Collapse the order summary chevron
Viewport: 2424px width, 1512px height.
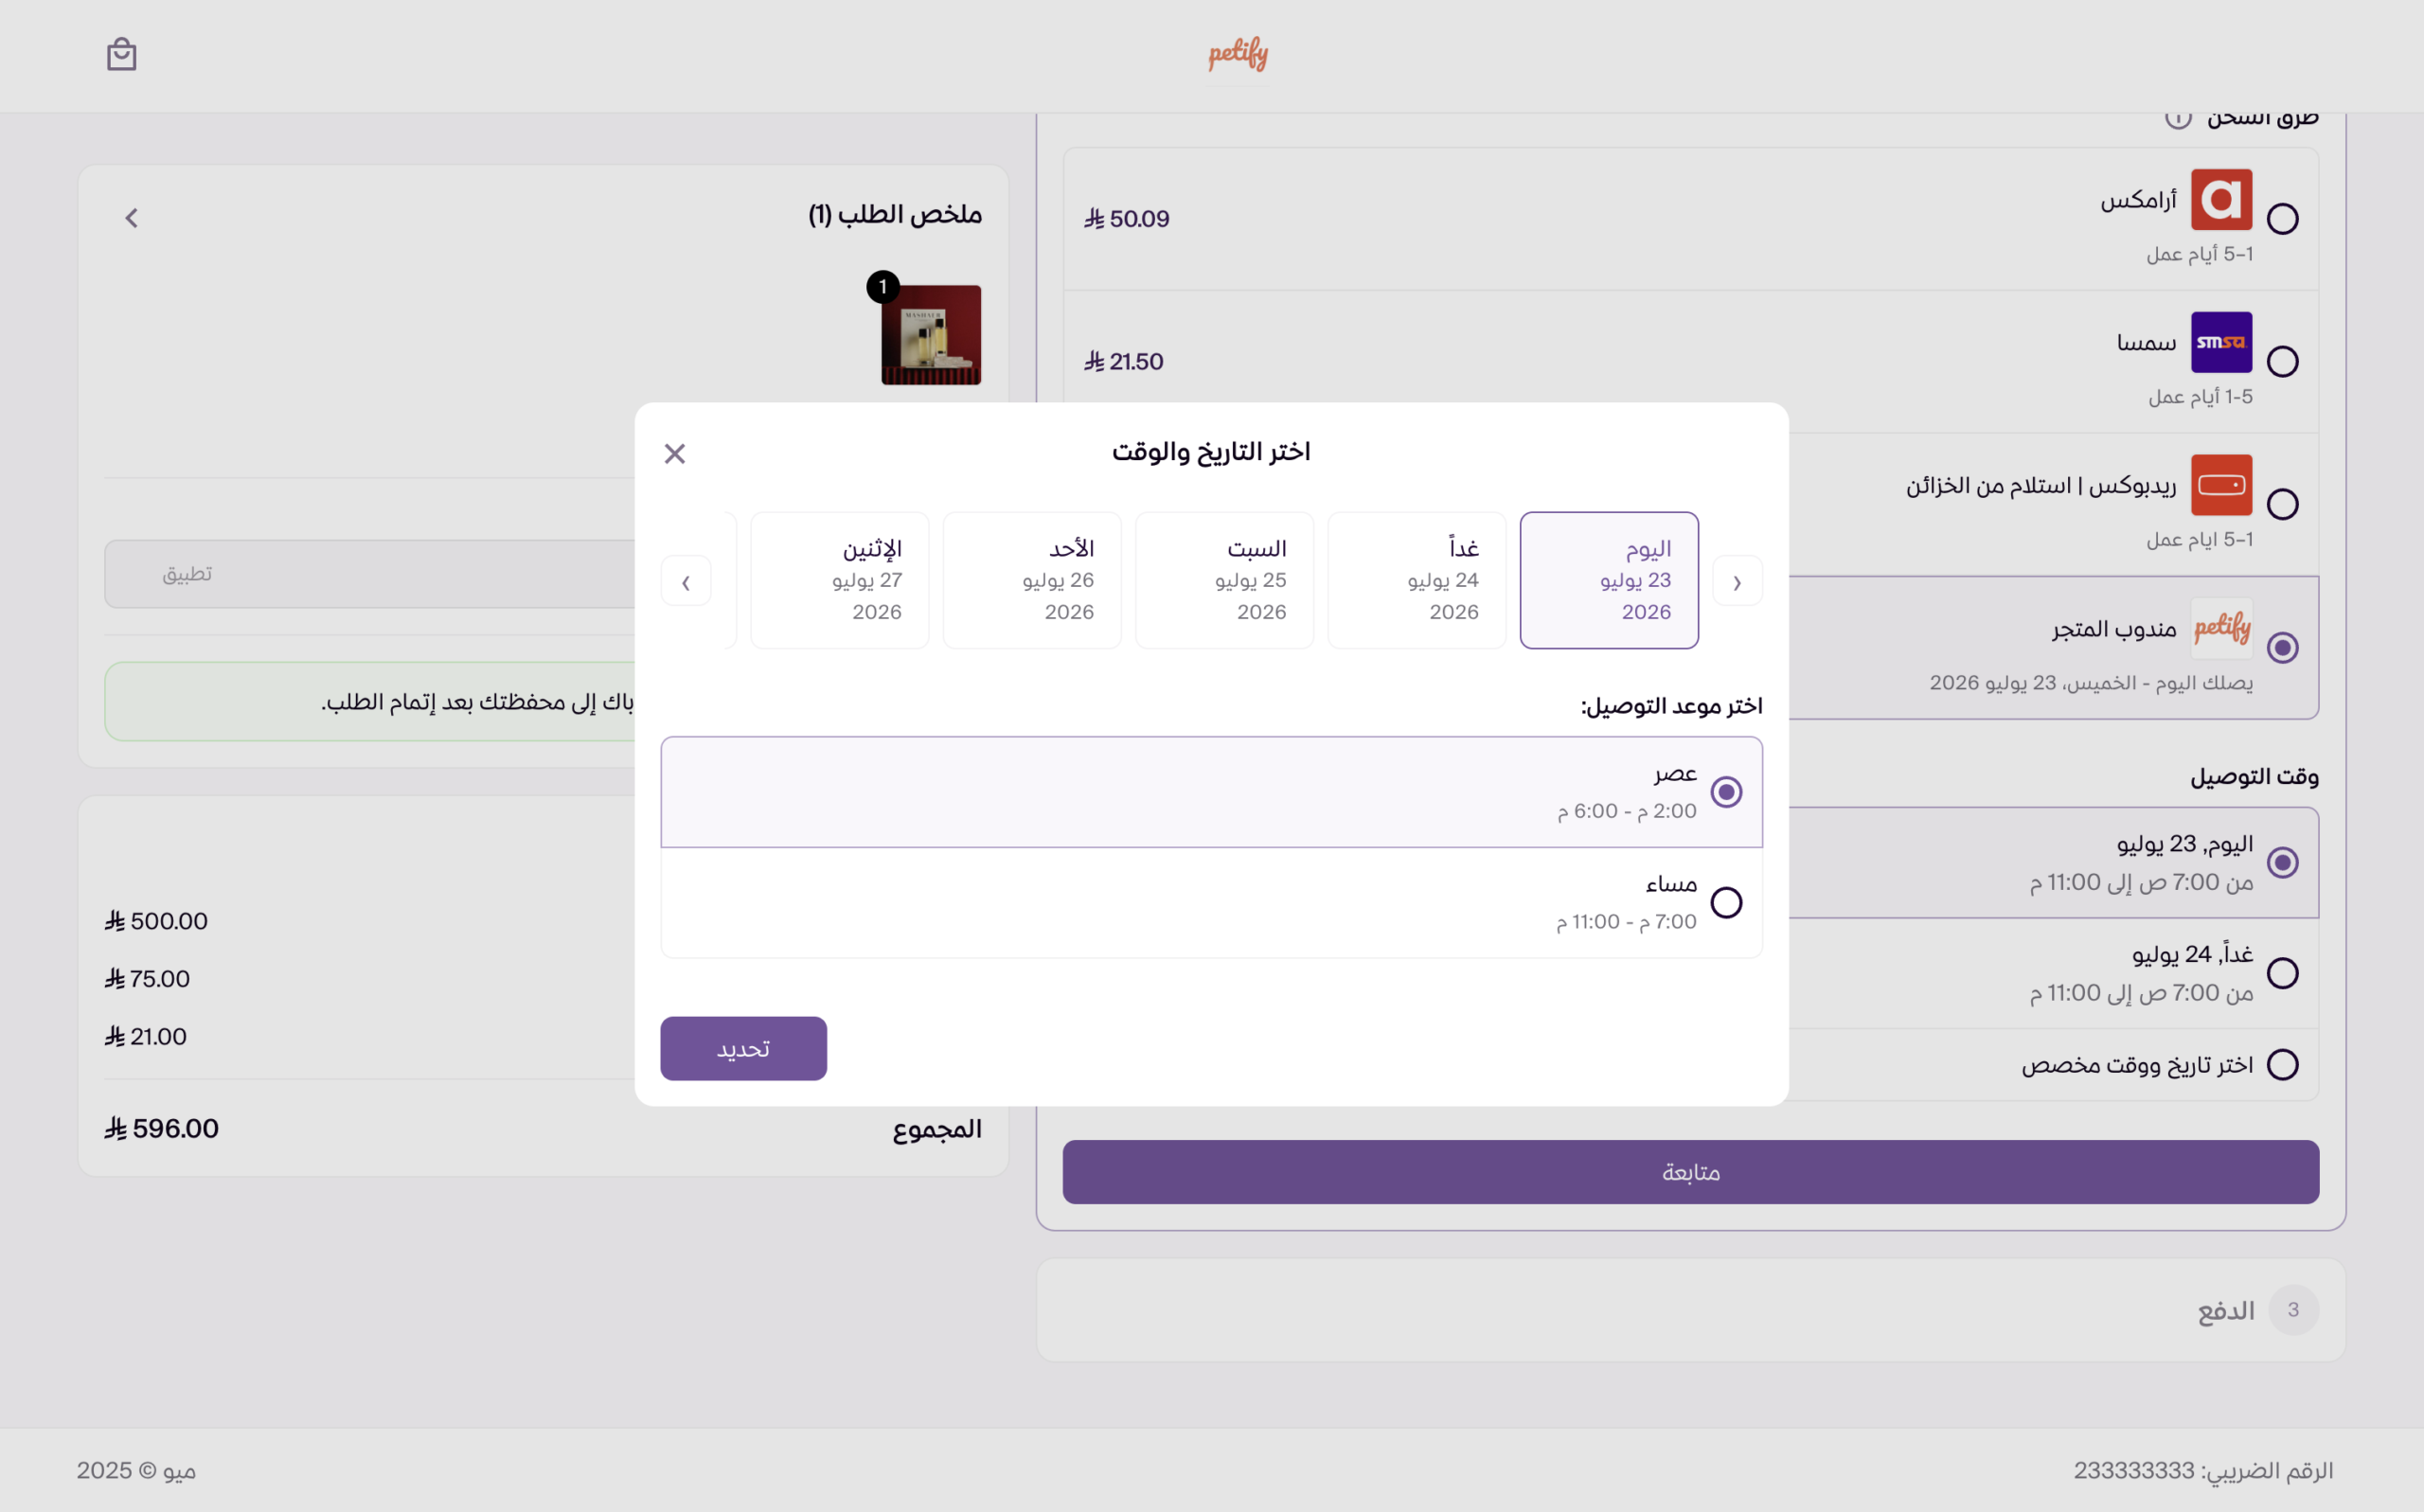[131, 218]
